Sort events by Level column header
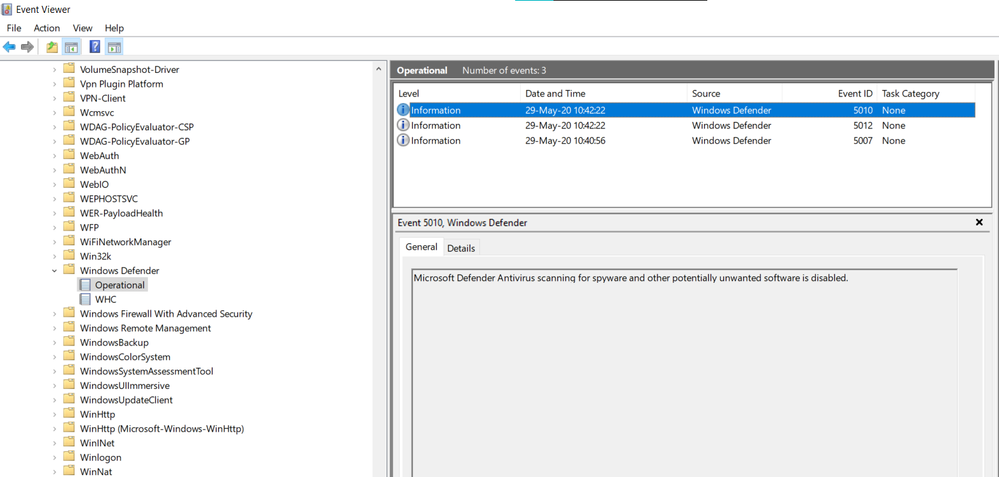This screenshot has height=477, width=999. pyautogui.click(x=457, y=94)
